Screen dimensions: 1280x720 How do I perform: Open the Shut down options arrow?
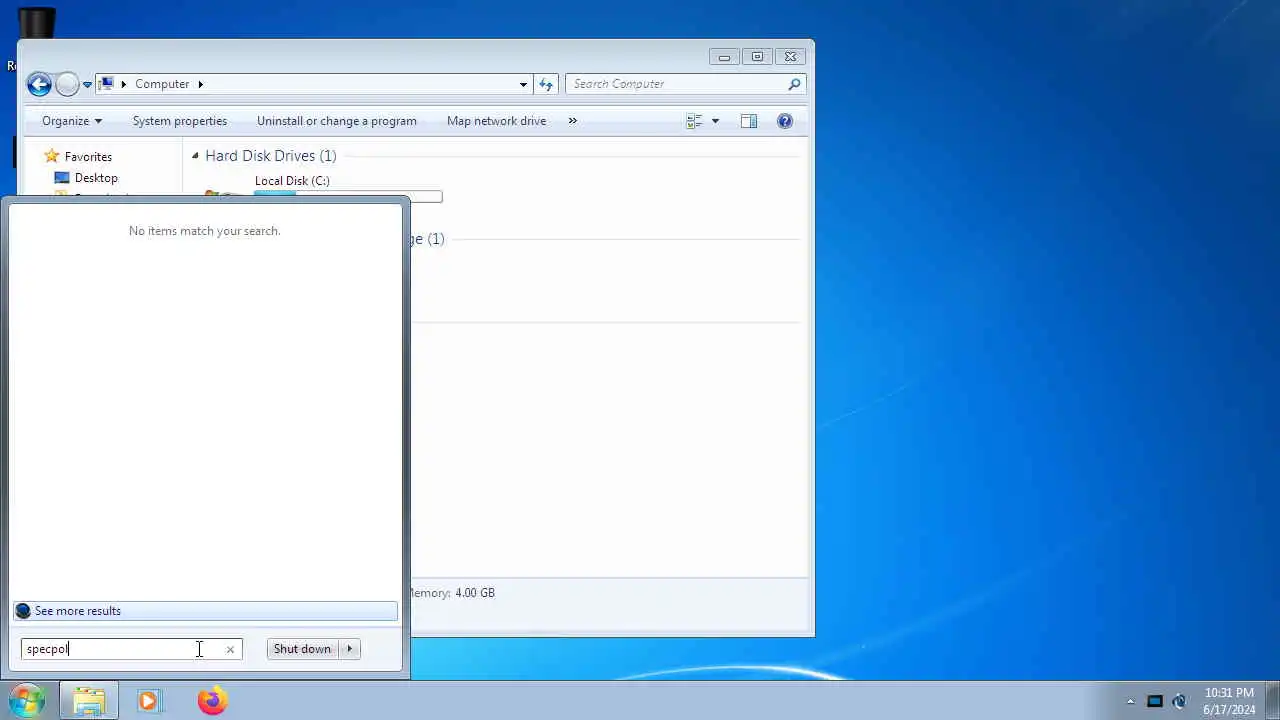350,649
